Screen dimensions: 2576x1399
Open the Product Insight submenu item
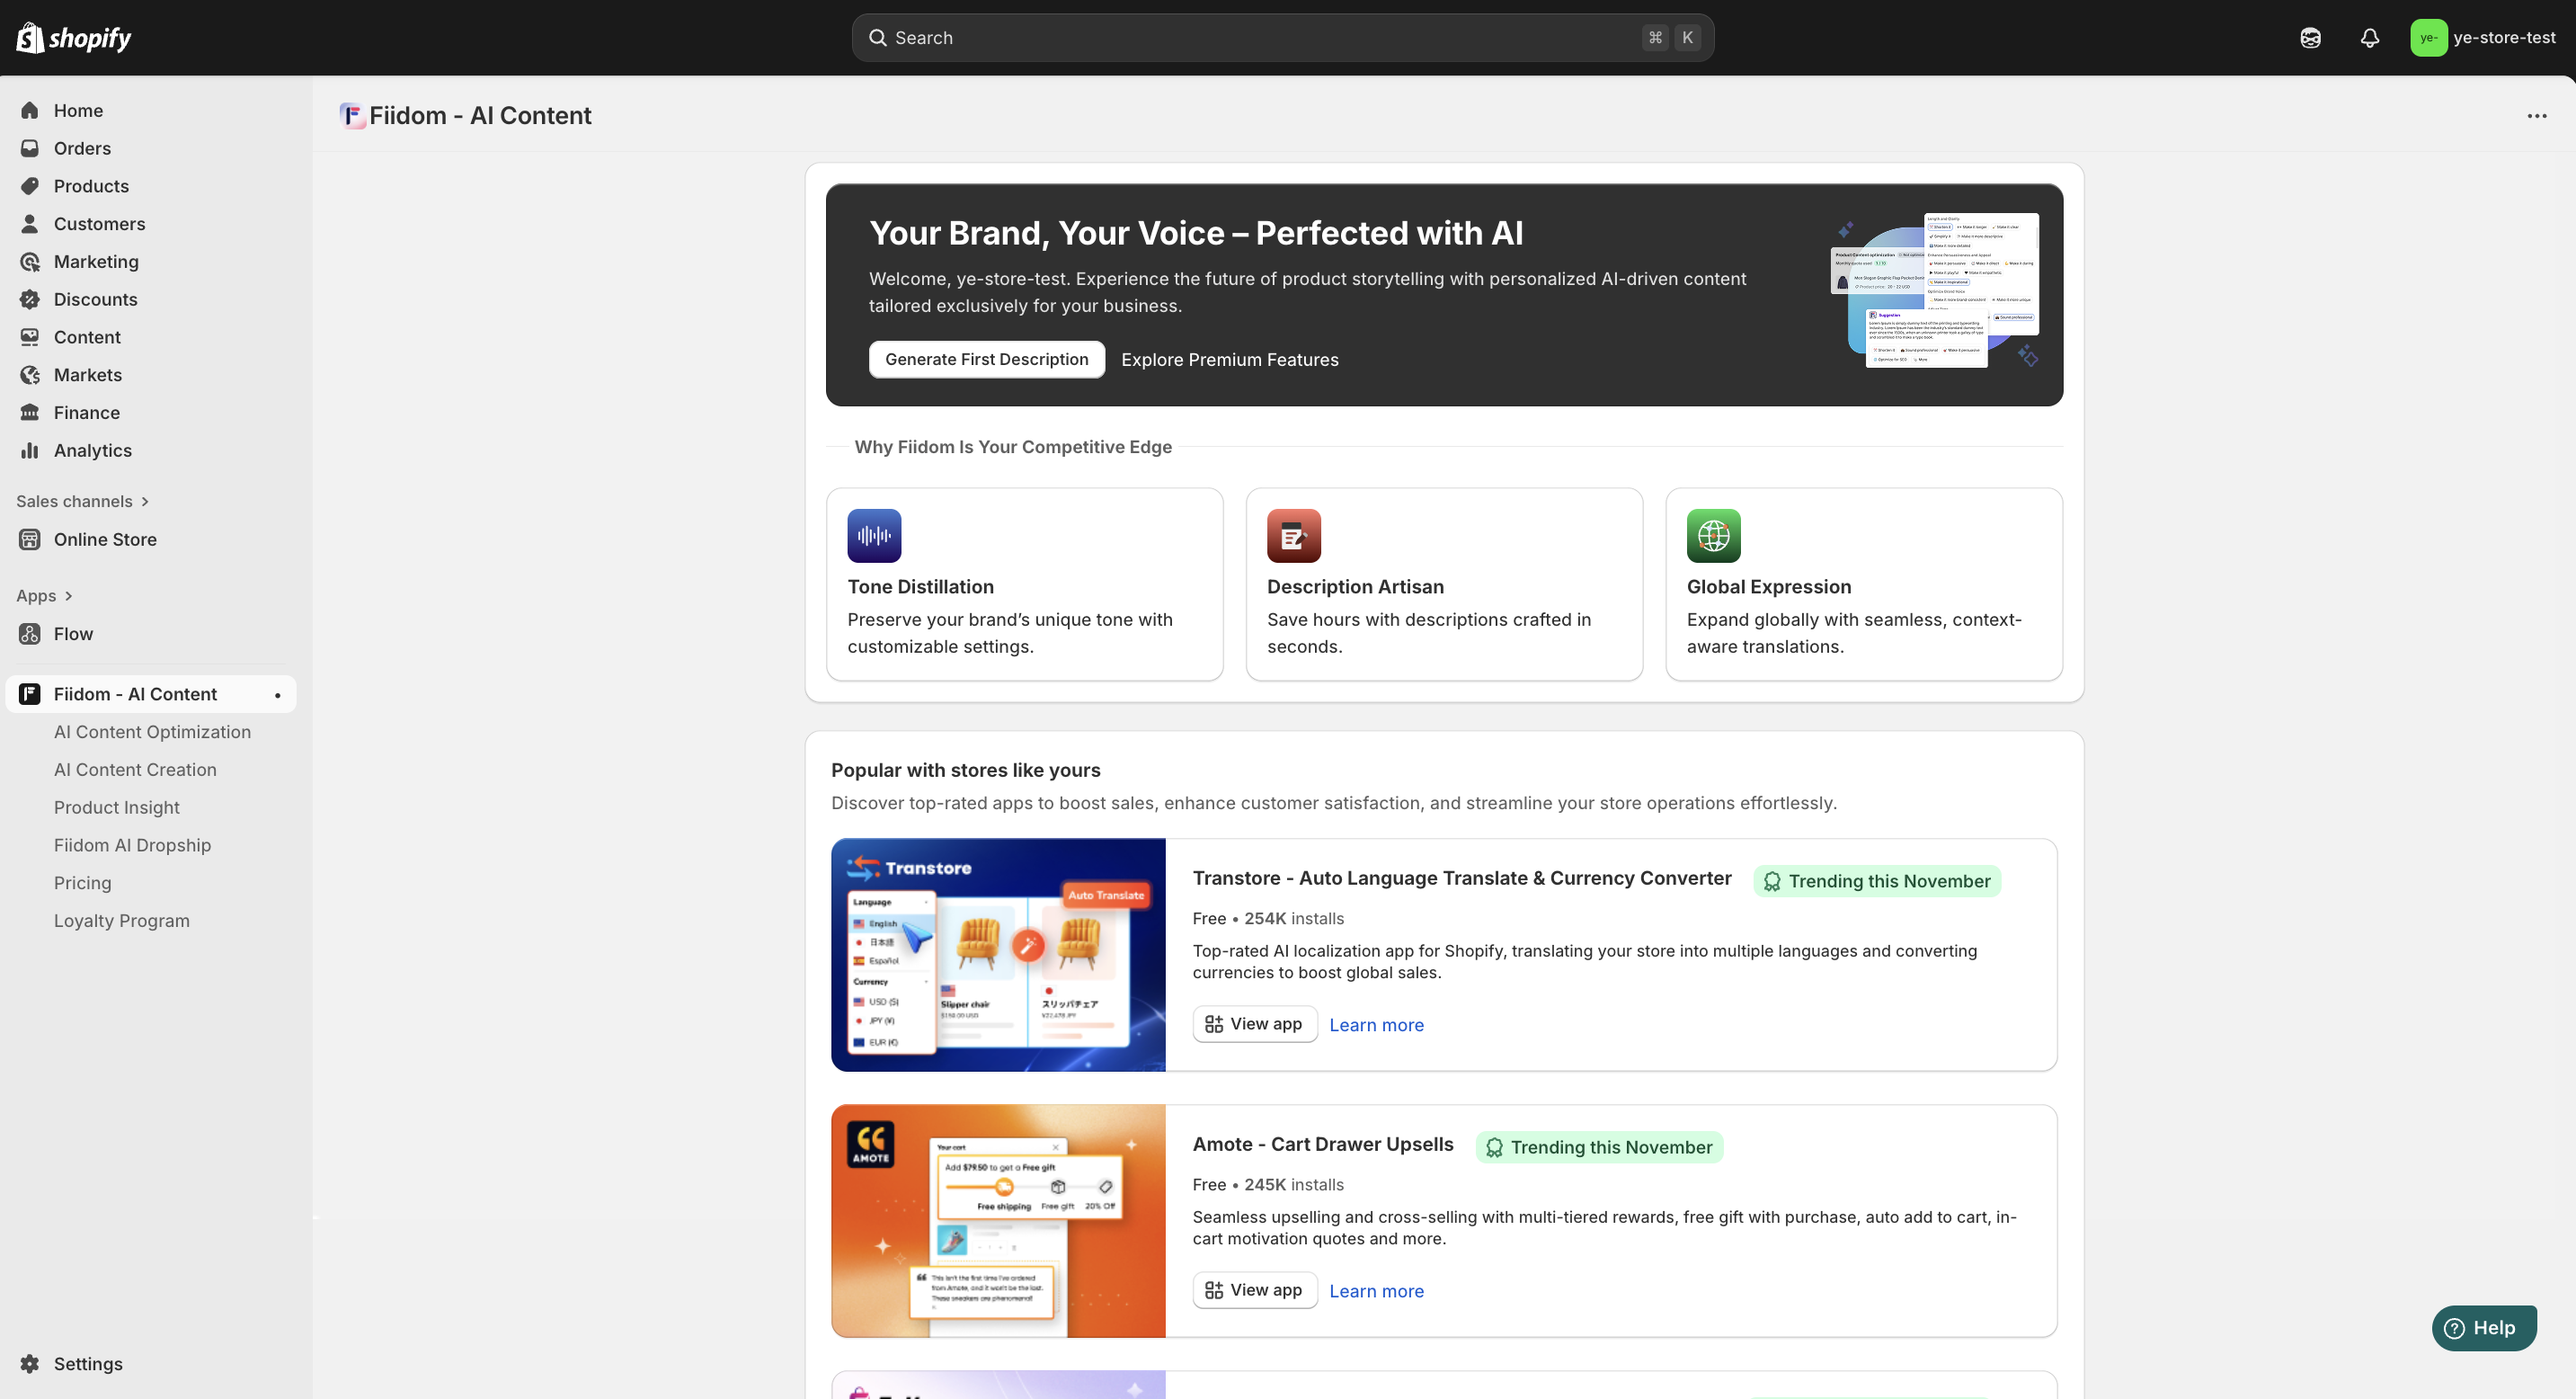coord(116,807)
